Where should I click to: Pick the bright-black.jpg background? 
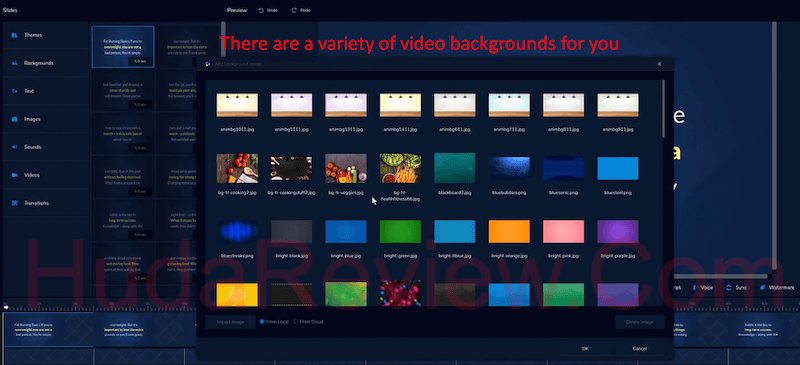[x=291, y=232]
